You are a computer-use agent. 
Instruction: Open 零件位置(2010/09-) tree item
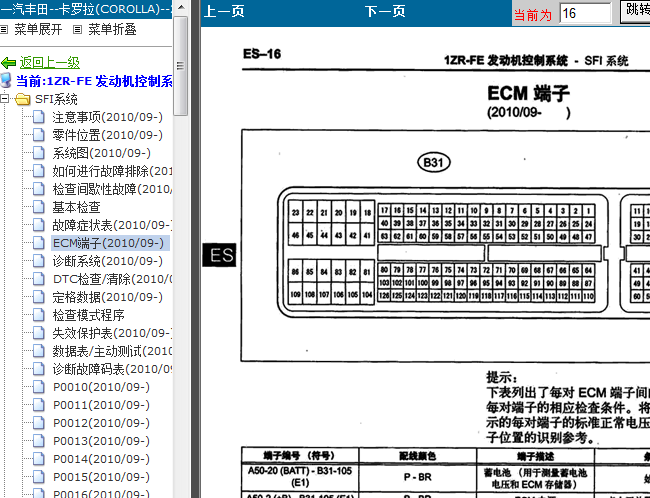tap(107, 135)
